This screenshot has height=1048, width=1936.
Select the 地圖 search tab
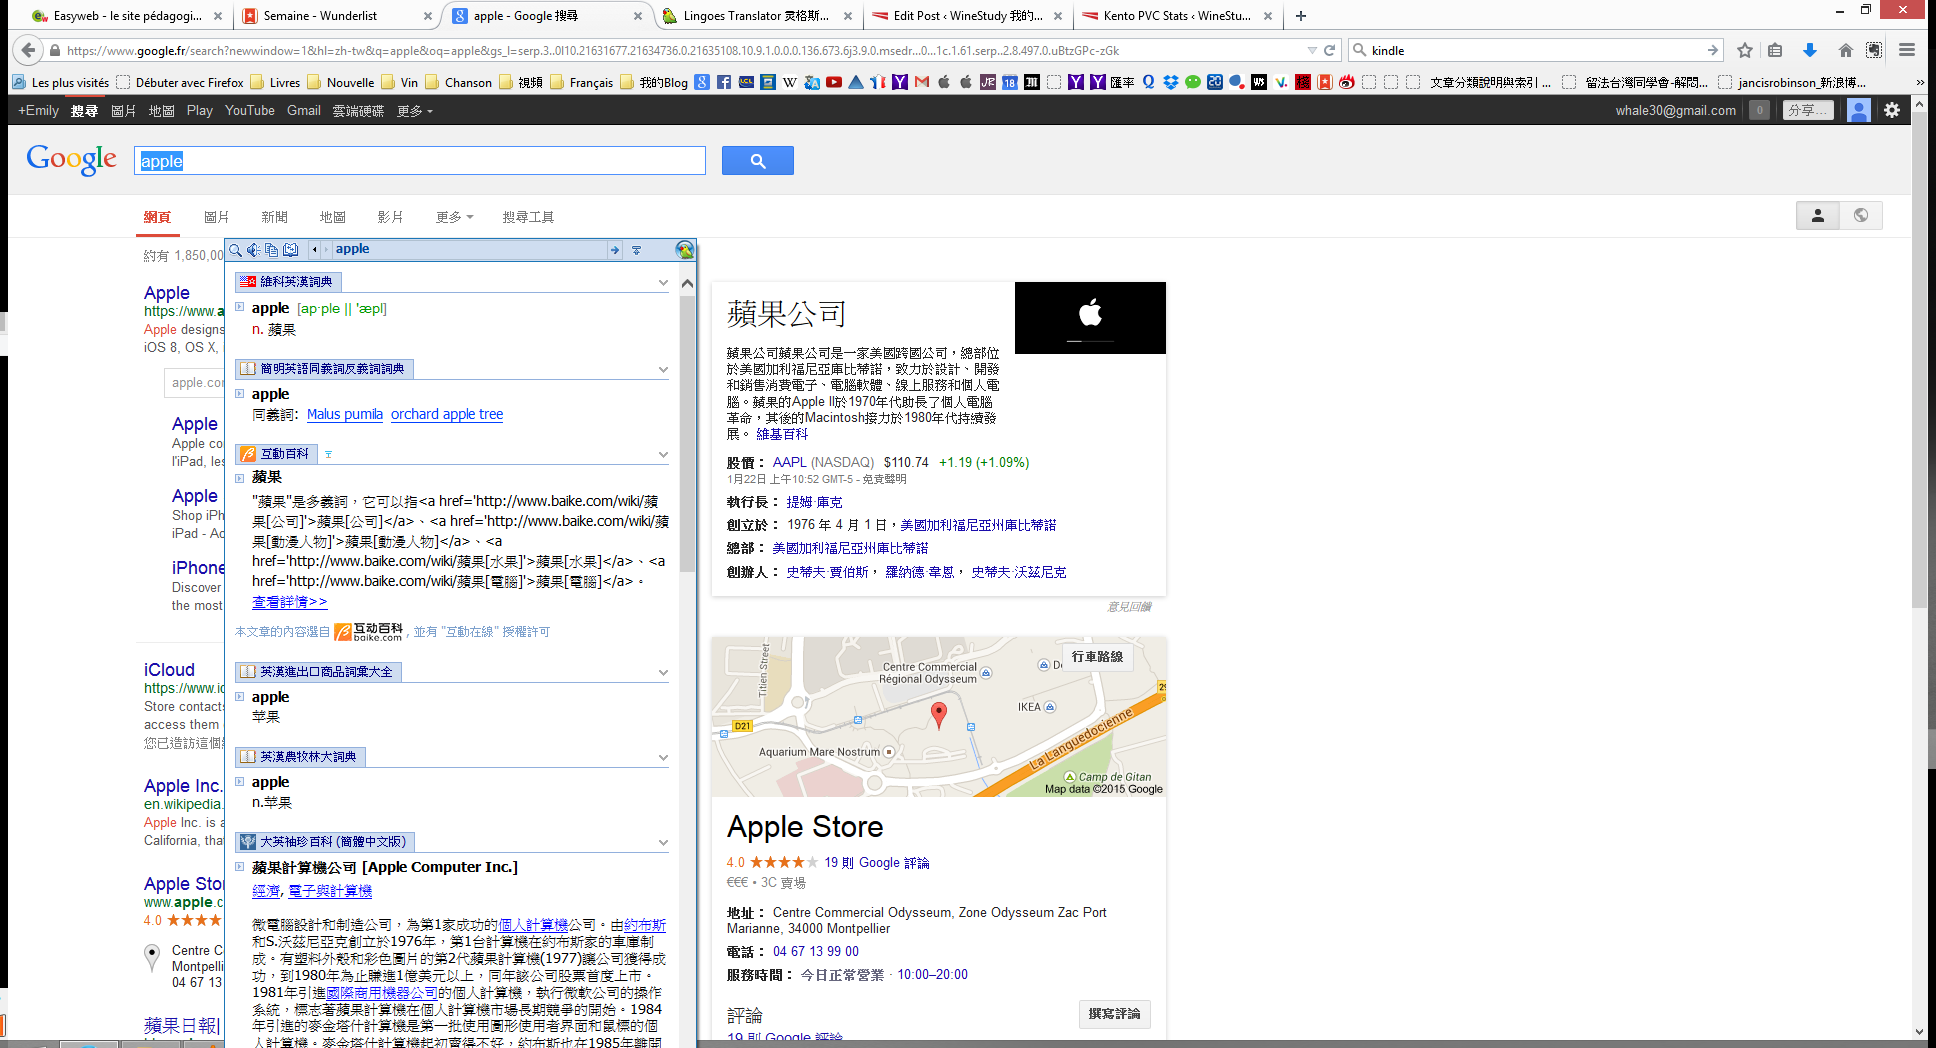click(x=332, y=217)
